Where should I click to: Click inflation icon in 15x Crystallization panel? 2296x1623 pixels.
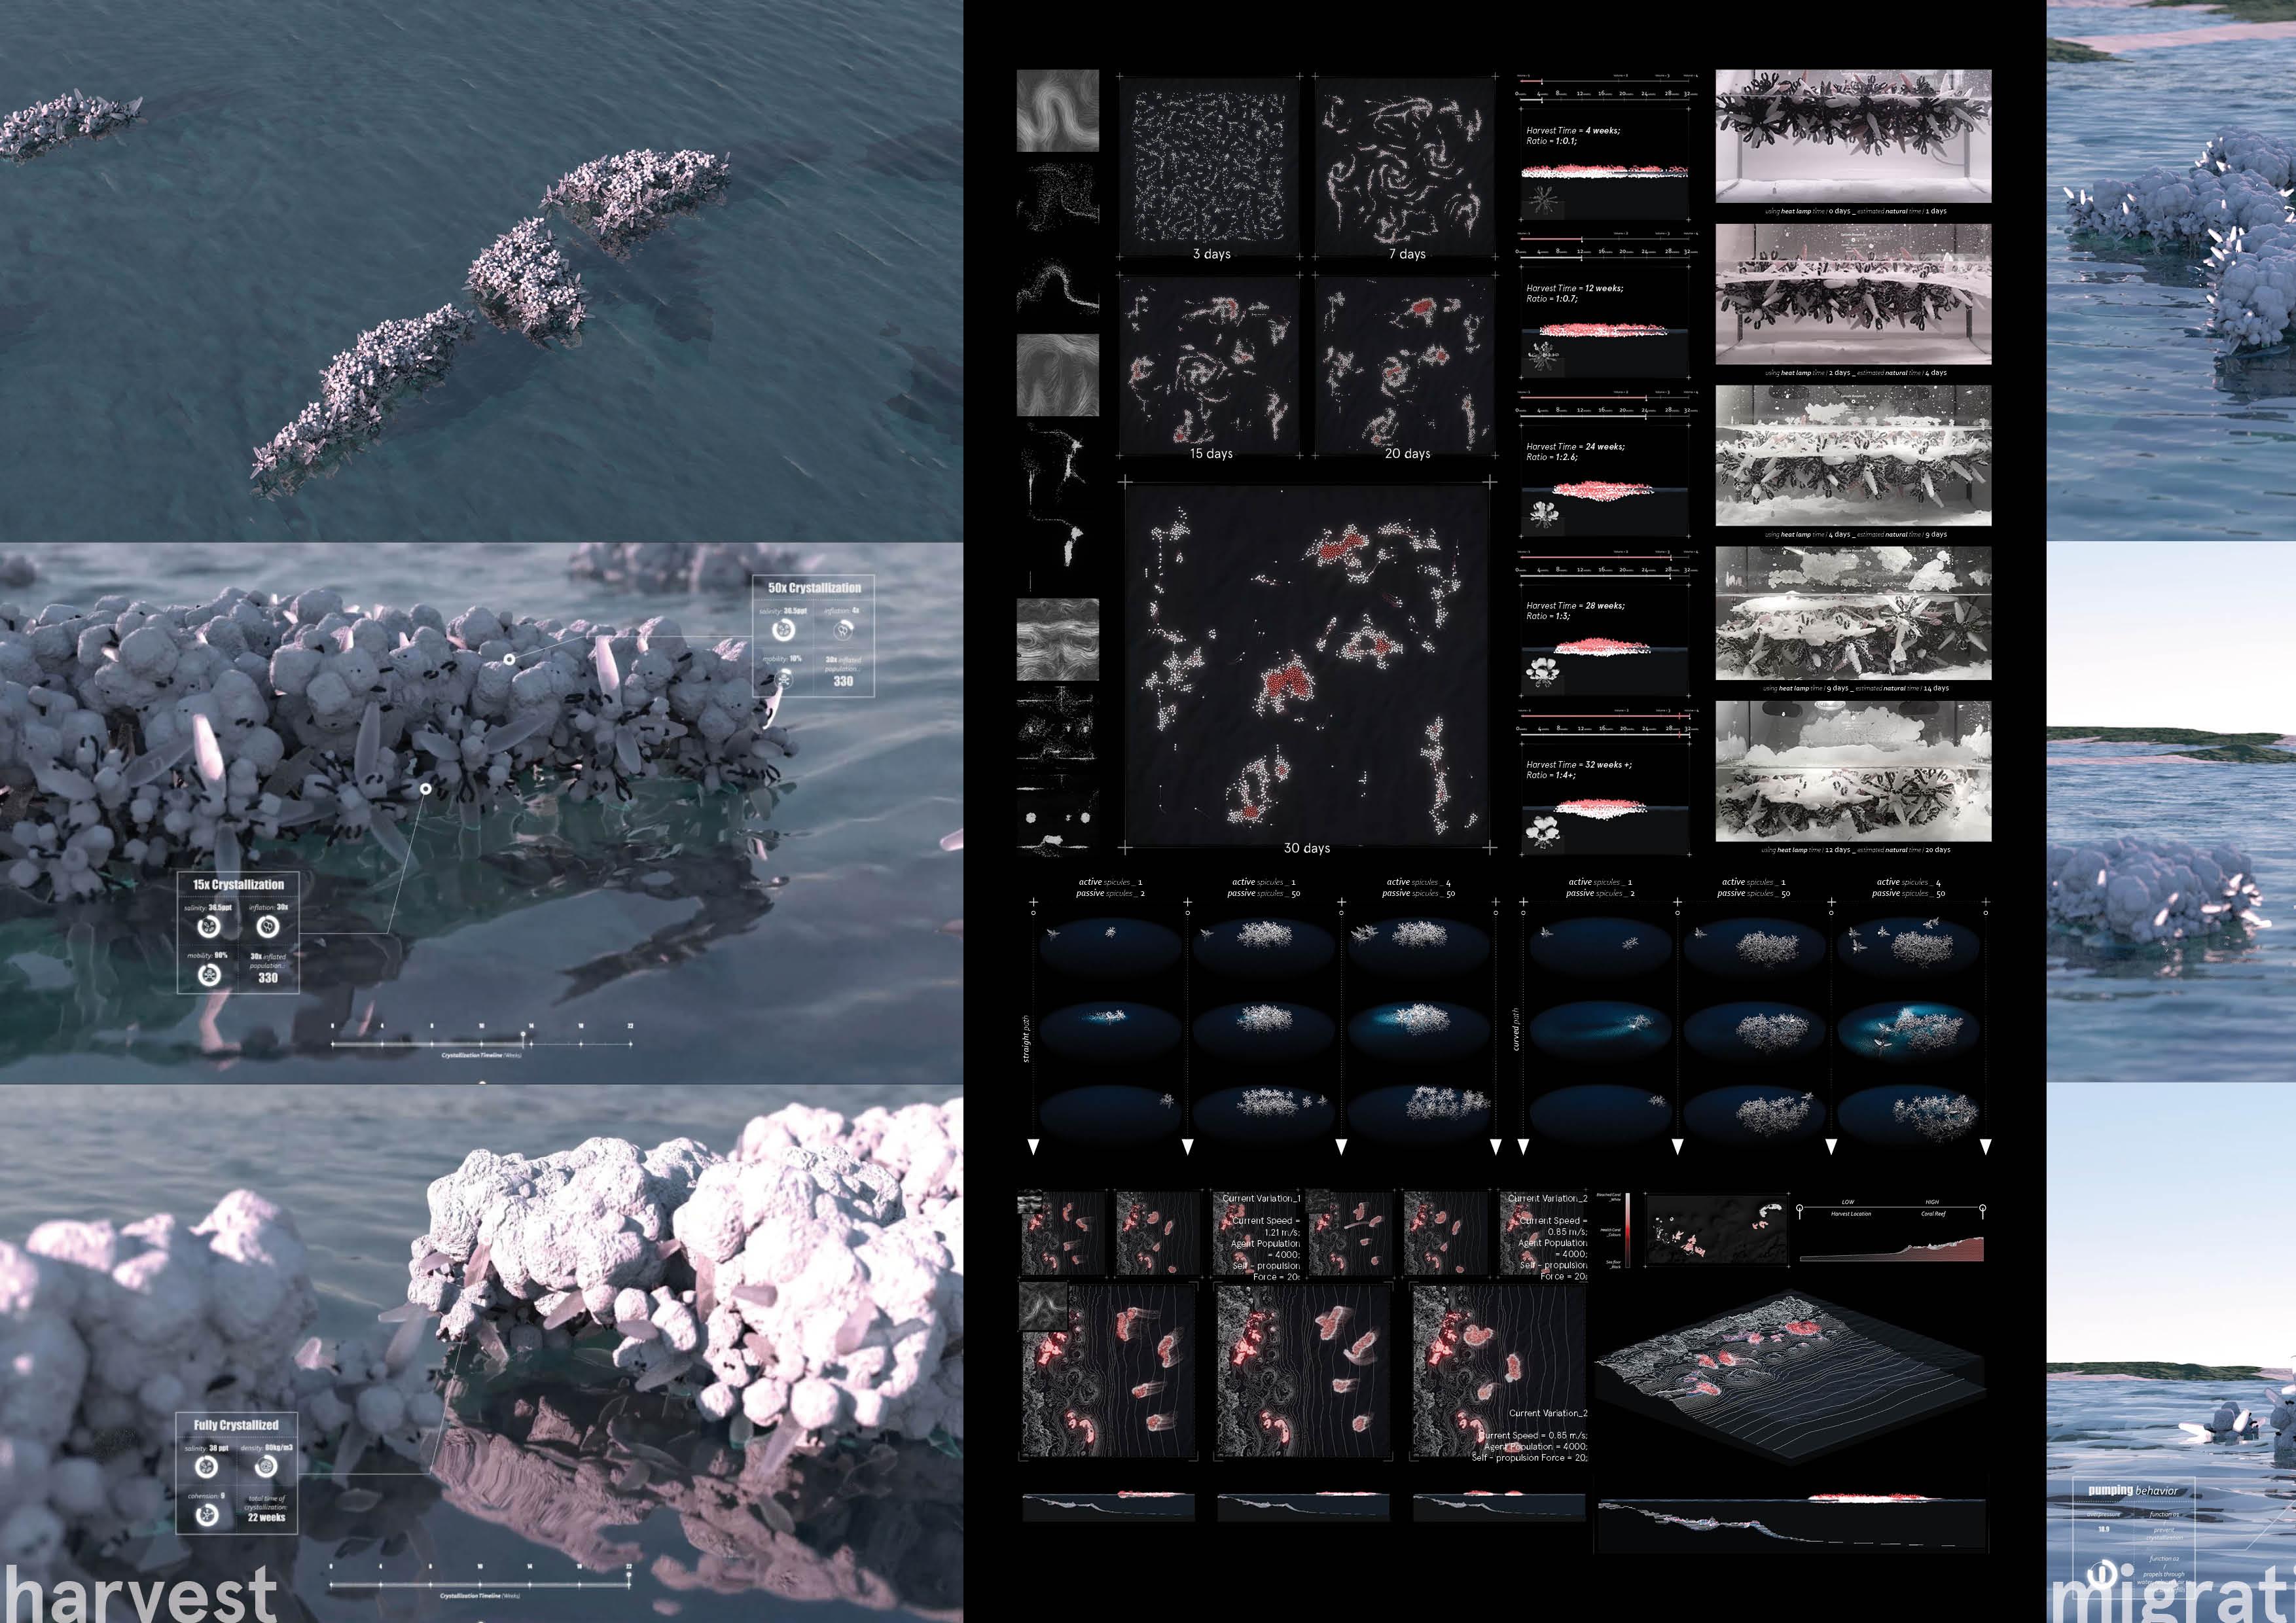(267, 927)
